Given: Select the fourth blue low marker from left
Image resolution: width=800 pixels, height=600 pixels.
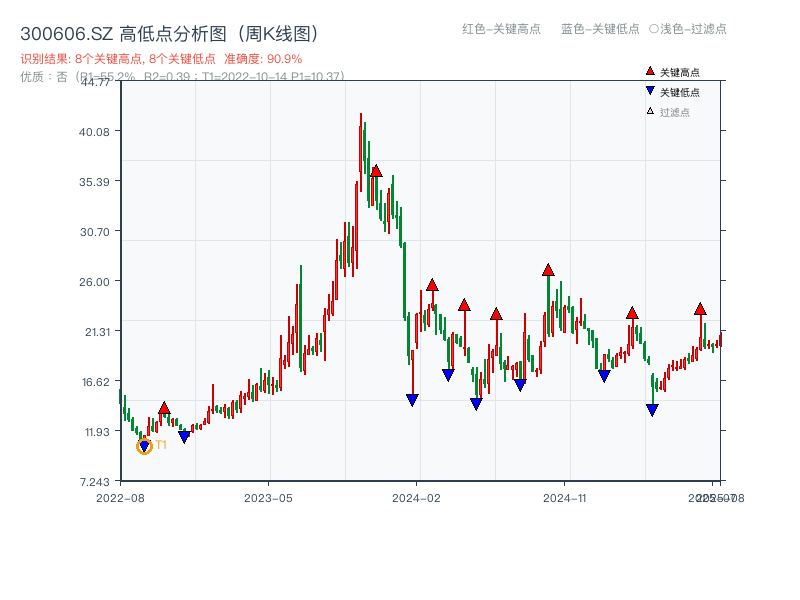Looking at the screenshot, I should pos(448,375).
